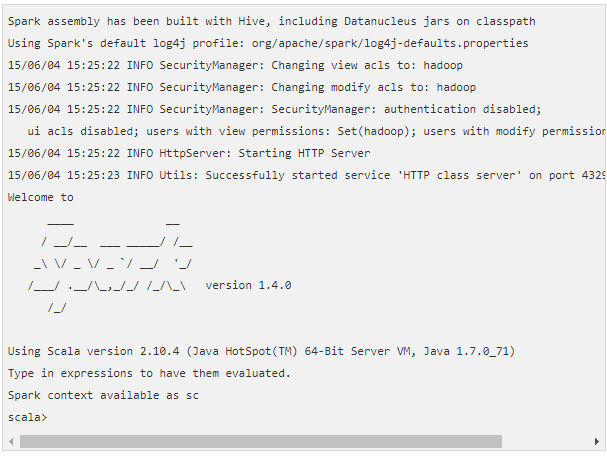Screen dimensions: 607x456
Task: Click the 'authentication disabled' log line
Action: pyautogui.click(x=274, y=109)
